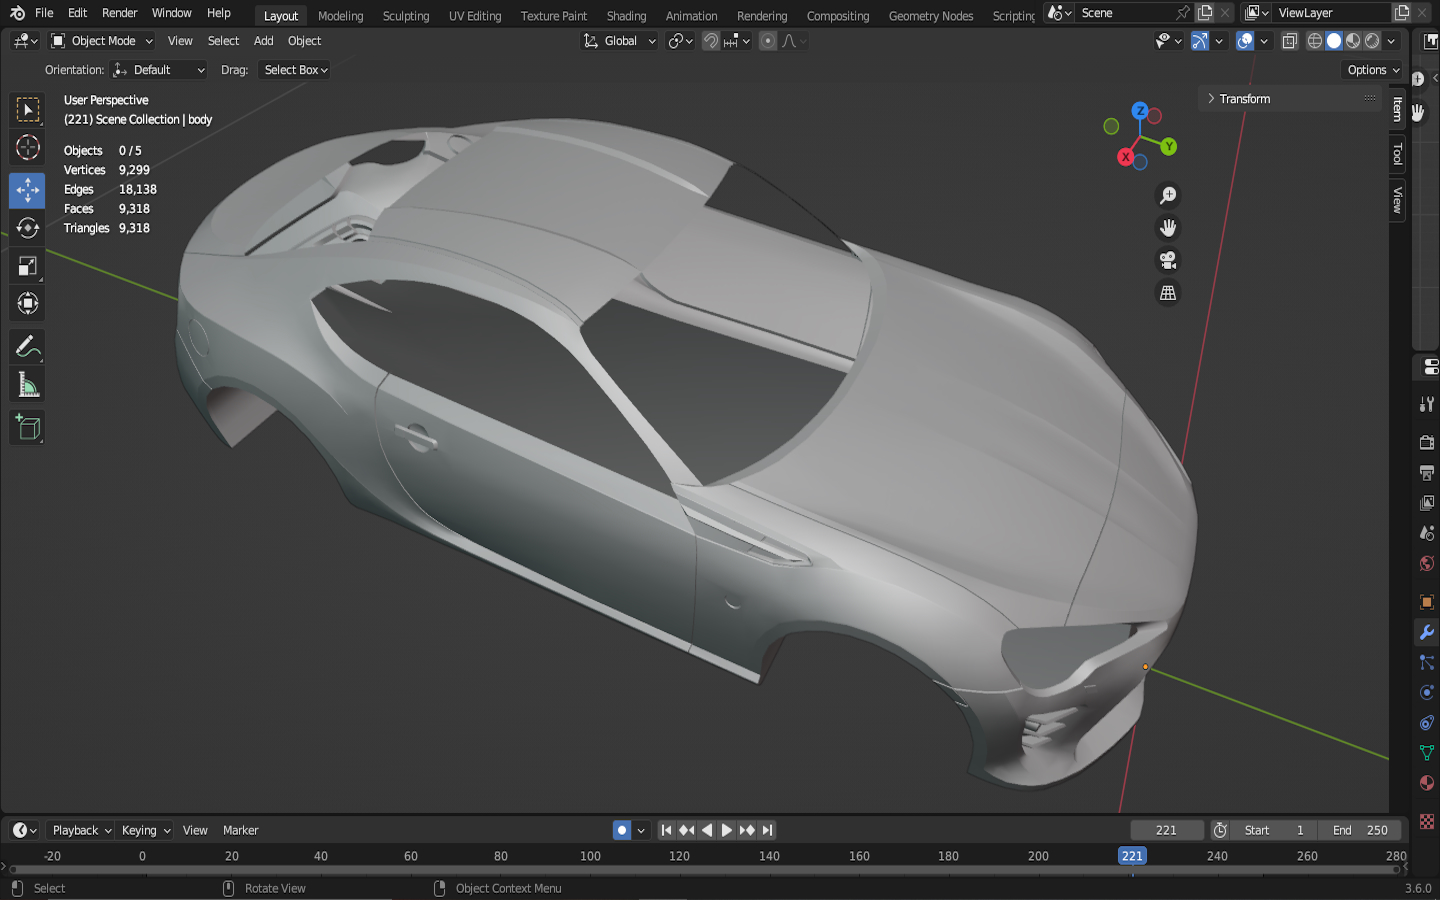Open the Keying dropdown in timeline

pyautogui.click(x=145, y=830)
